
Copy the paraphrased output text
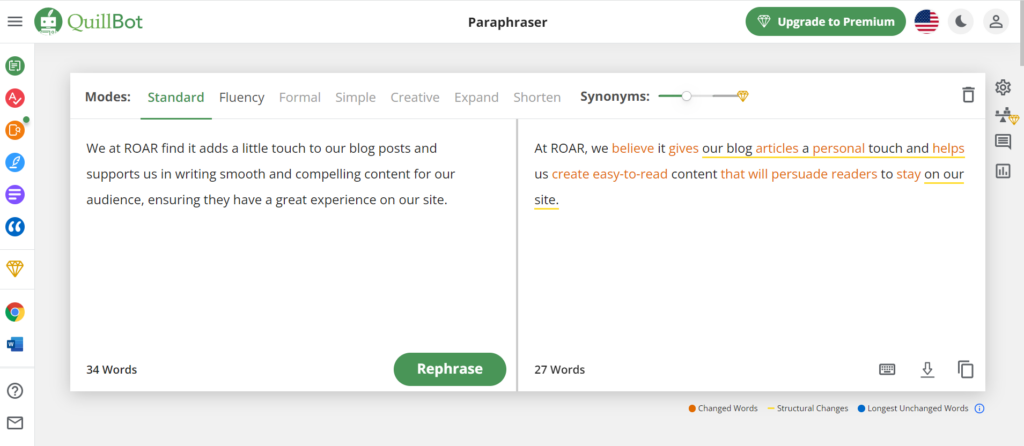[965, 369]
